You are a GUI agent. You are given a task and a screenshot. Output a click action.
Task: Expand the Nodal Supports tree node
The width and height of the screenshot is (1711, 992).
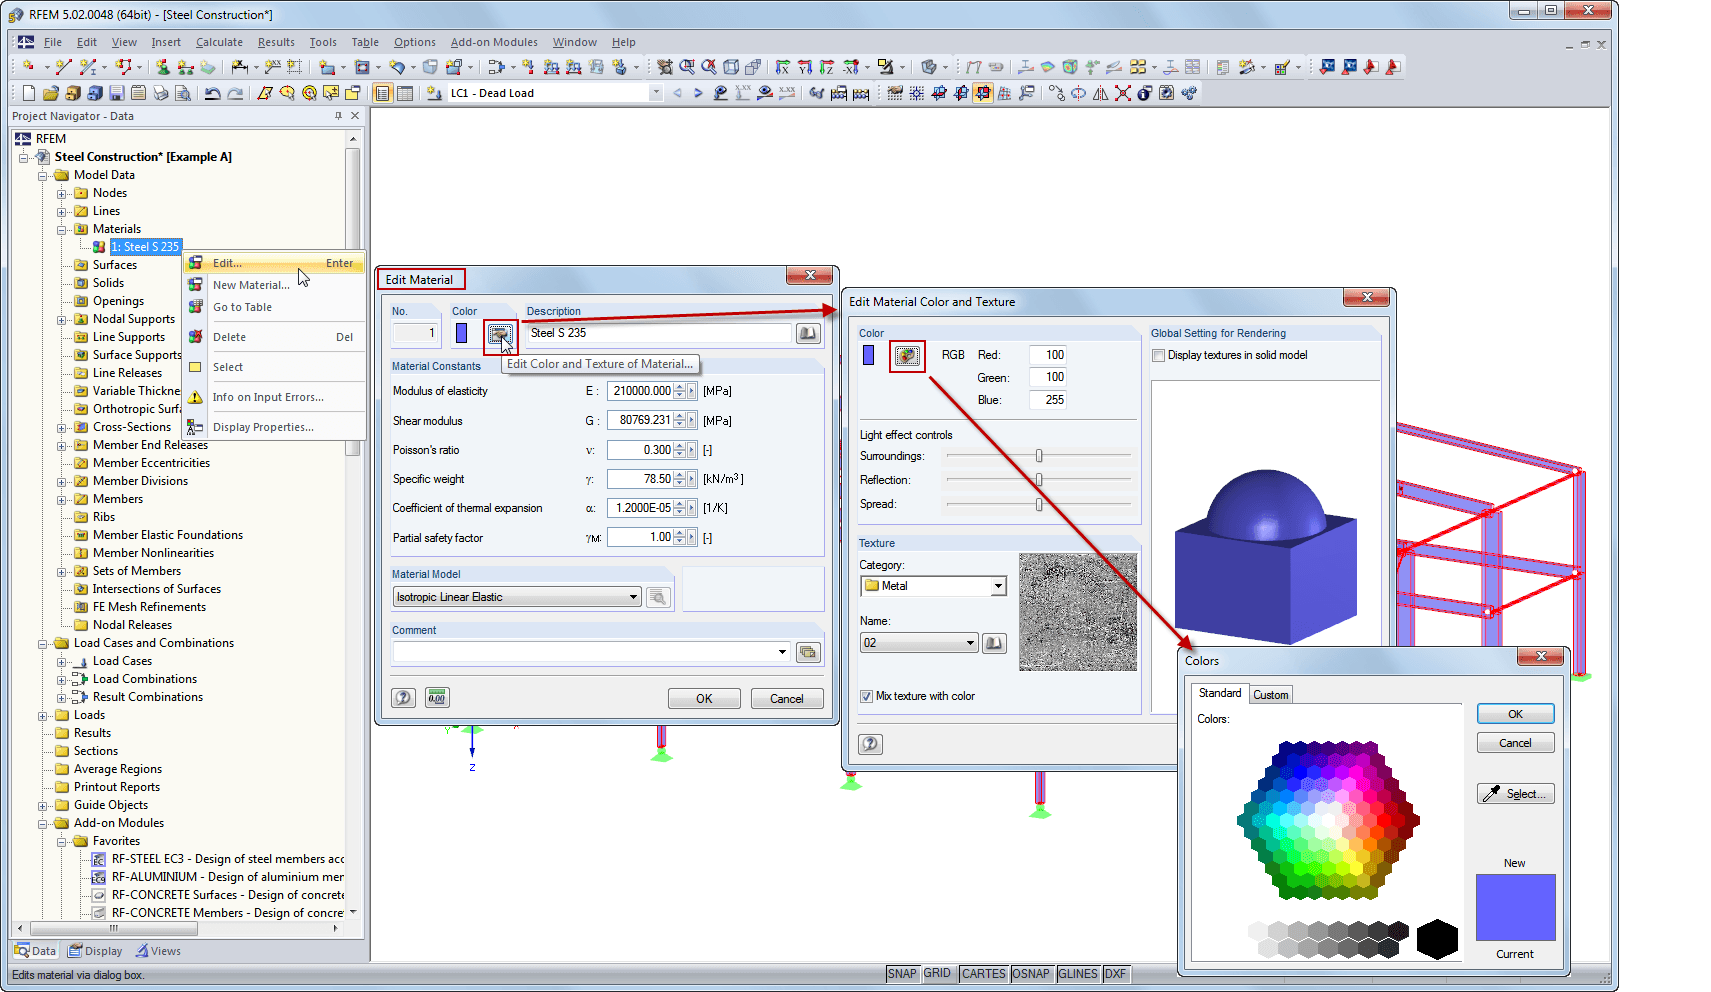(x=61, y=320)
